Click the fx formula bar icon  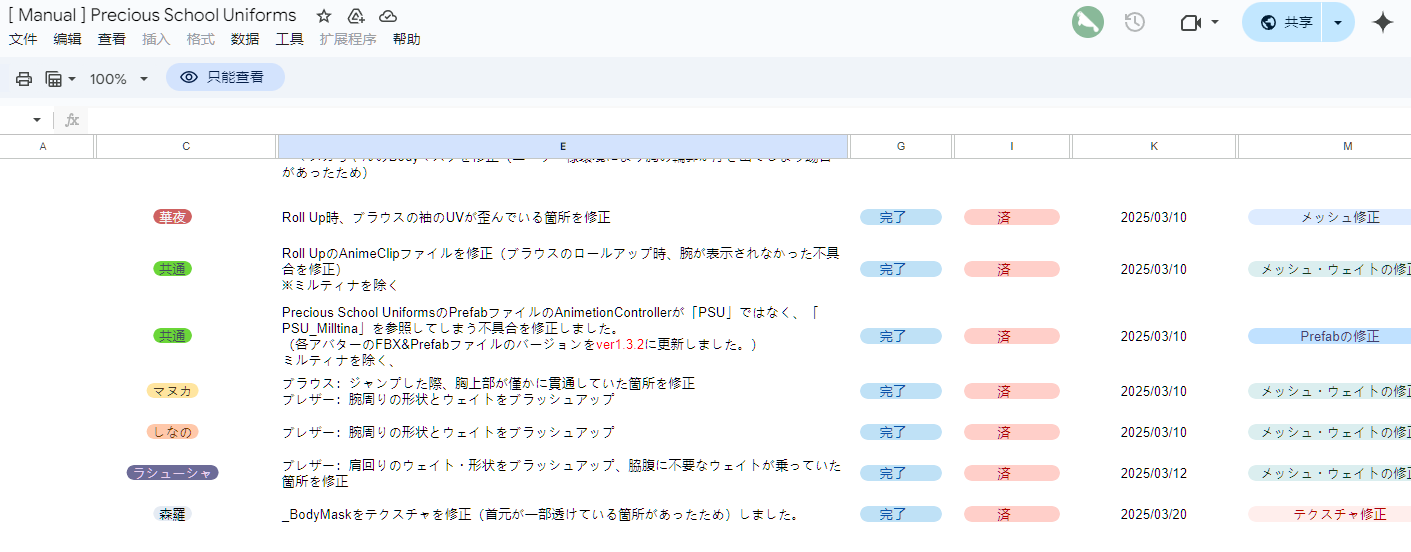(x=72, y=120)
